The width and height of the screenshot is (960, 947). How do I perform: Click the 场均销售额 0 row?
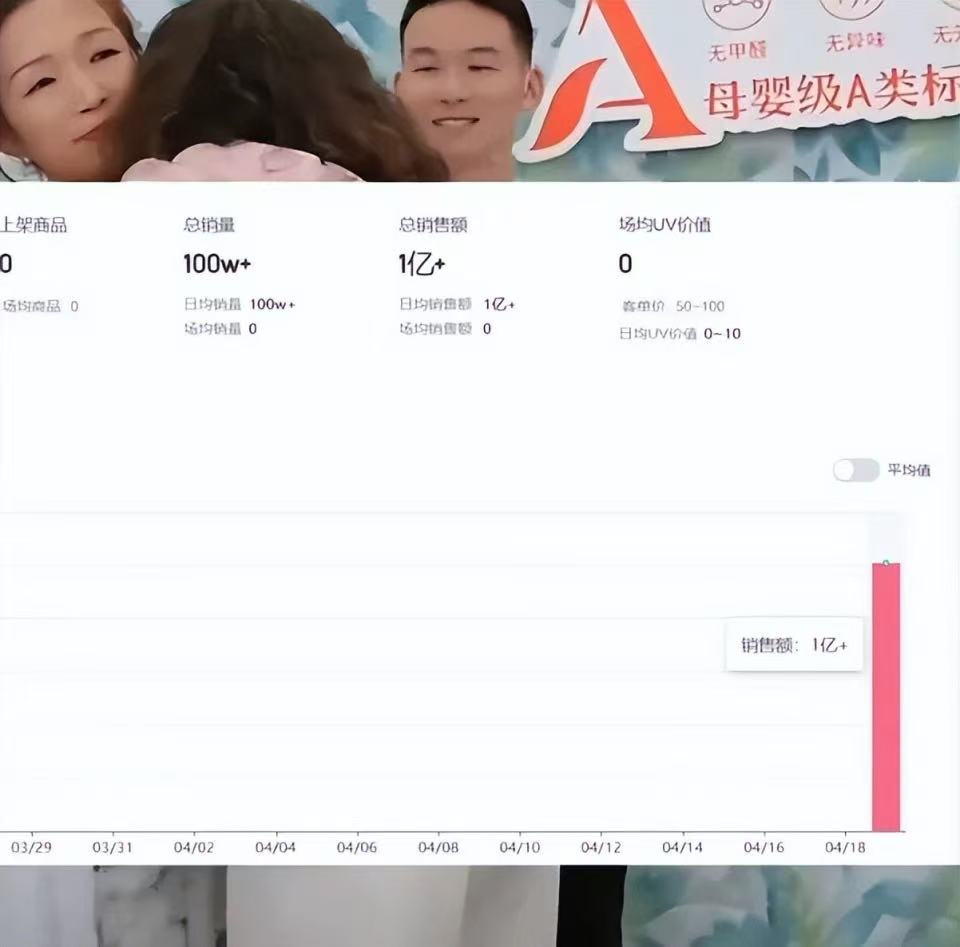(445, 329)
